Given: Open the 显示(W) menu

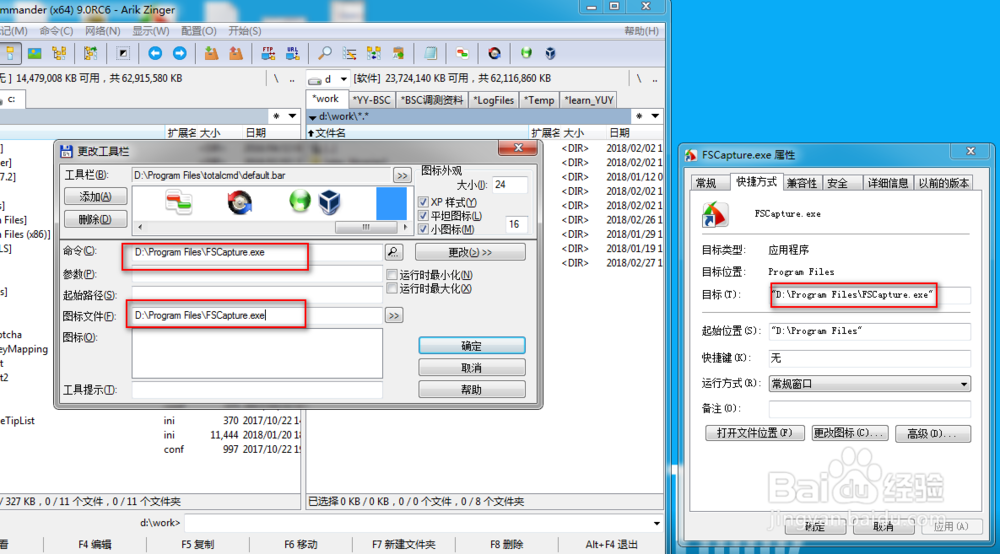Looking at the screenshot, I should (x=151, y=31).
